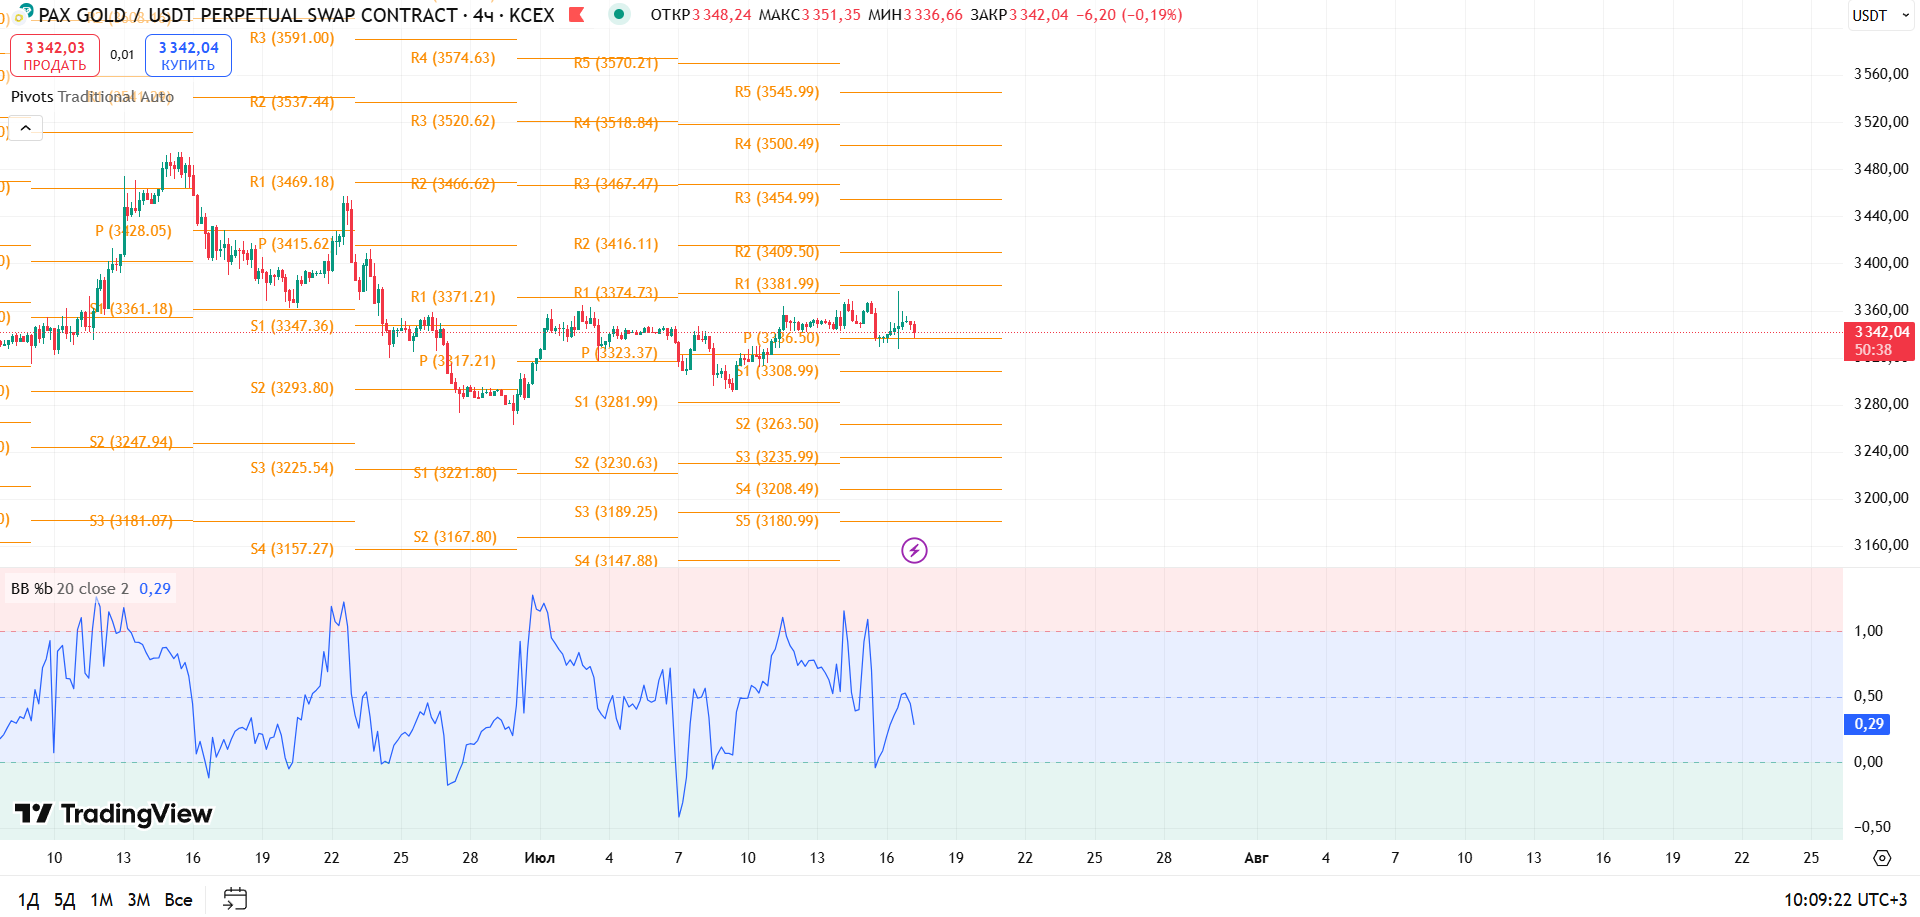Select the Pivots Traditional Auto indicator label
Viewport: 1920px width, 917px height.
92,97
